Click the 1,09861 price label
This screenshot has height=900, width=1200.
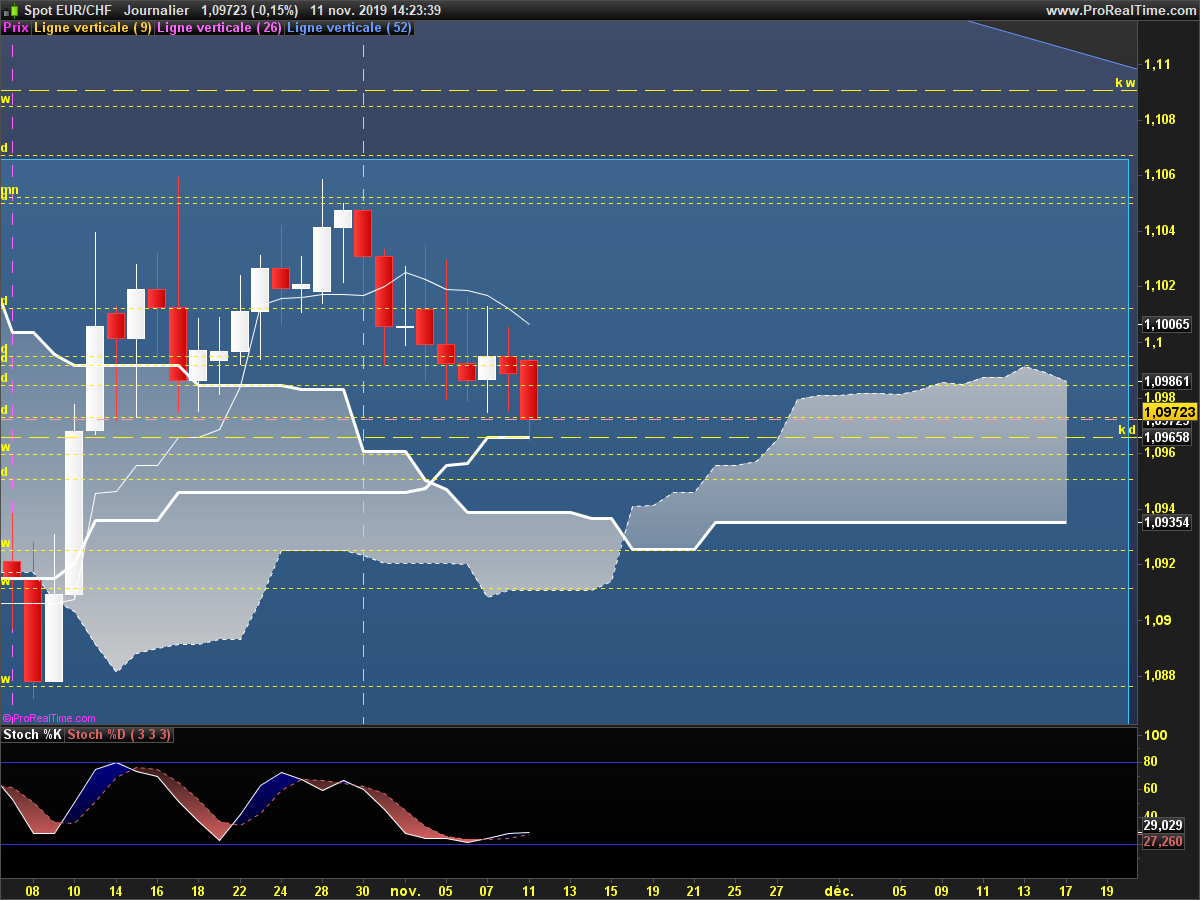[x=1167, y=381]
